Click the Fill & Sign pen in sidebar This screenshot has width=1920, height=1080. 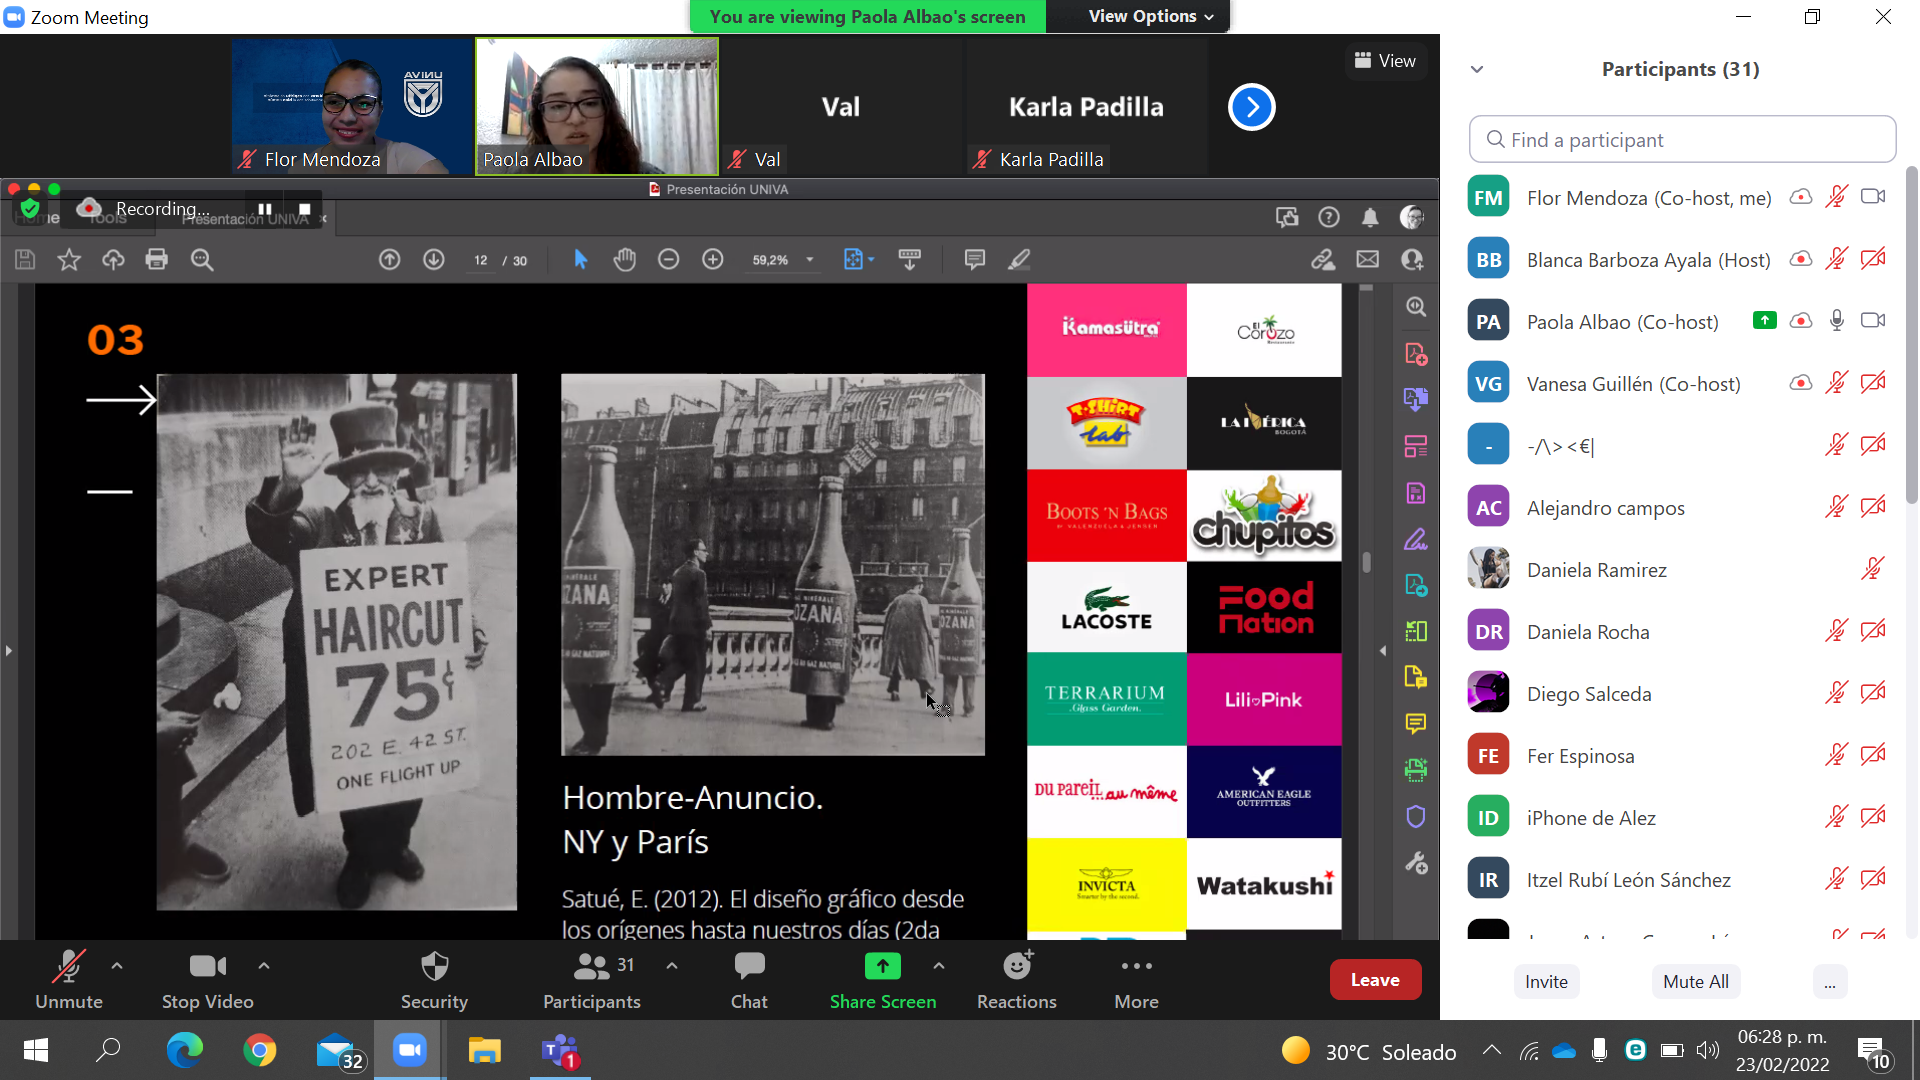[x=1416, y=540]
